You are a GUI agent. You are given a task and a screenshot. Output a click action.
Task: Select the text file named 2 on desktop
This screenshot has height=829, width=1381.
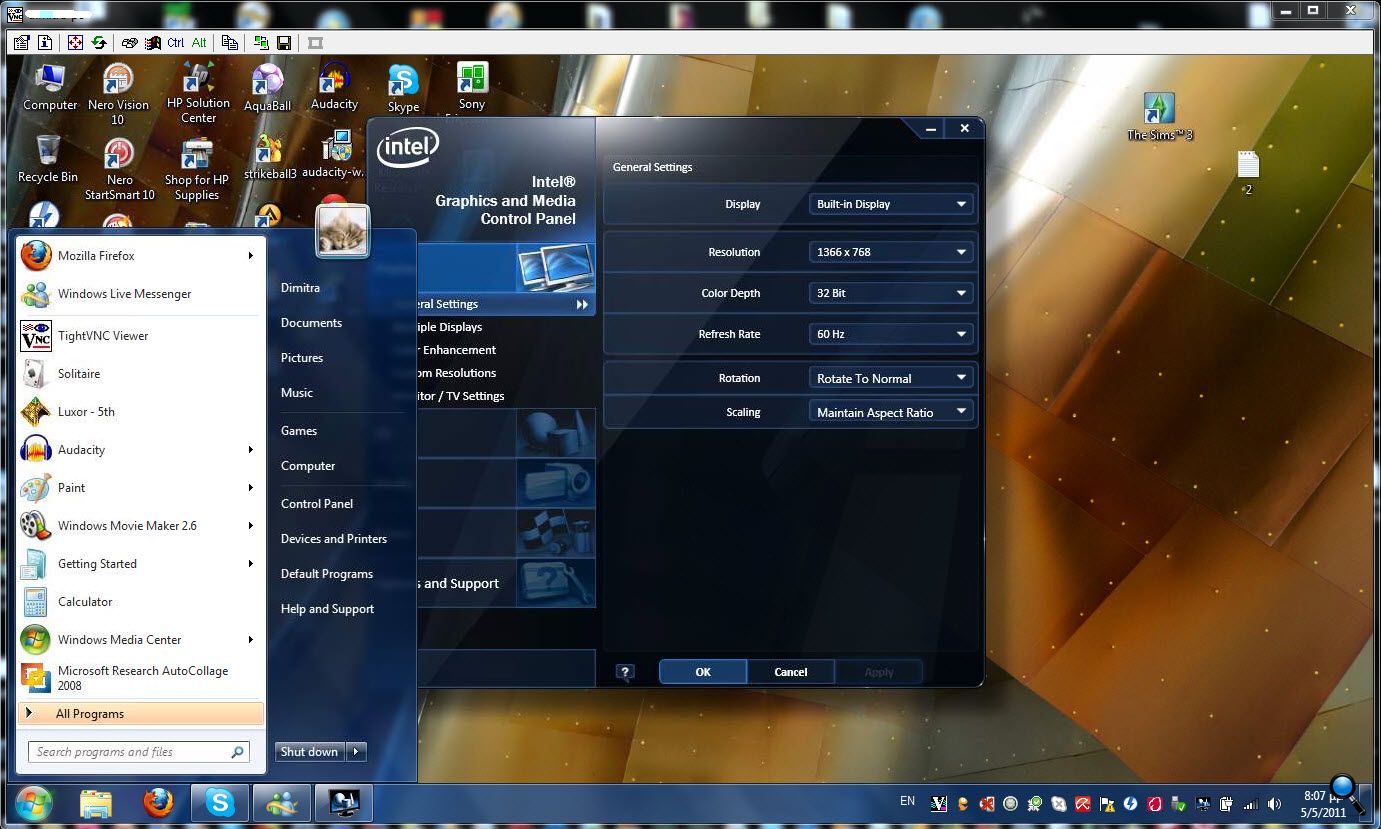tap(1248, 173)
